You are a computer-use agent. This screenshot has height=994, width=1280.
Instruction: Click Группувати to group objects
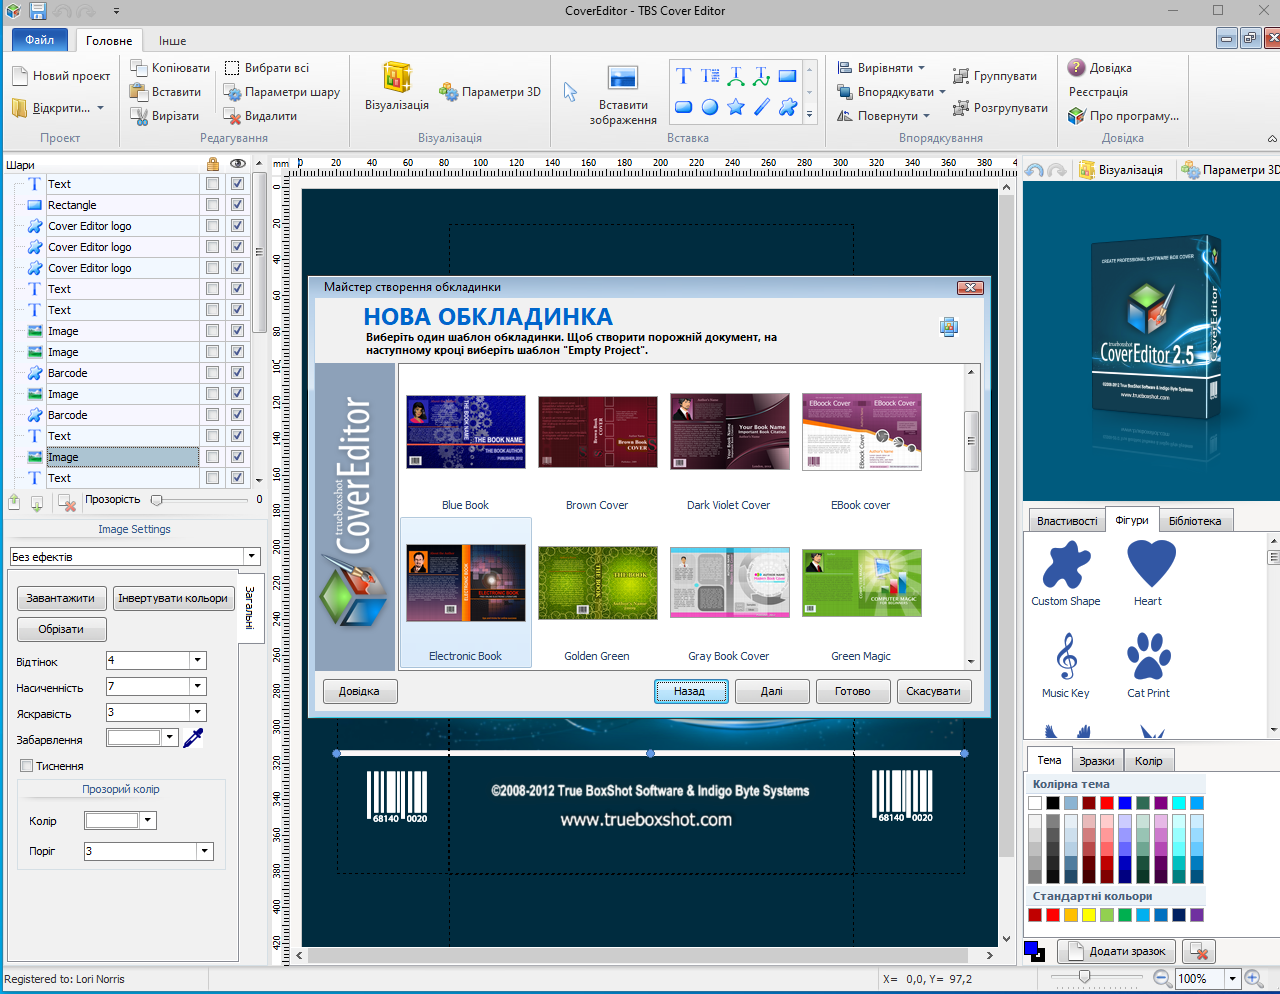coord(995,76)
